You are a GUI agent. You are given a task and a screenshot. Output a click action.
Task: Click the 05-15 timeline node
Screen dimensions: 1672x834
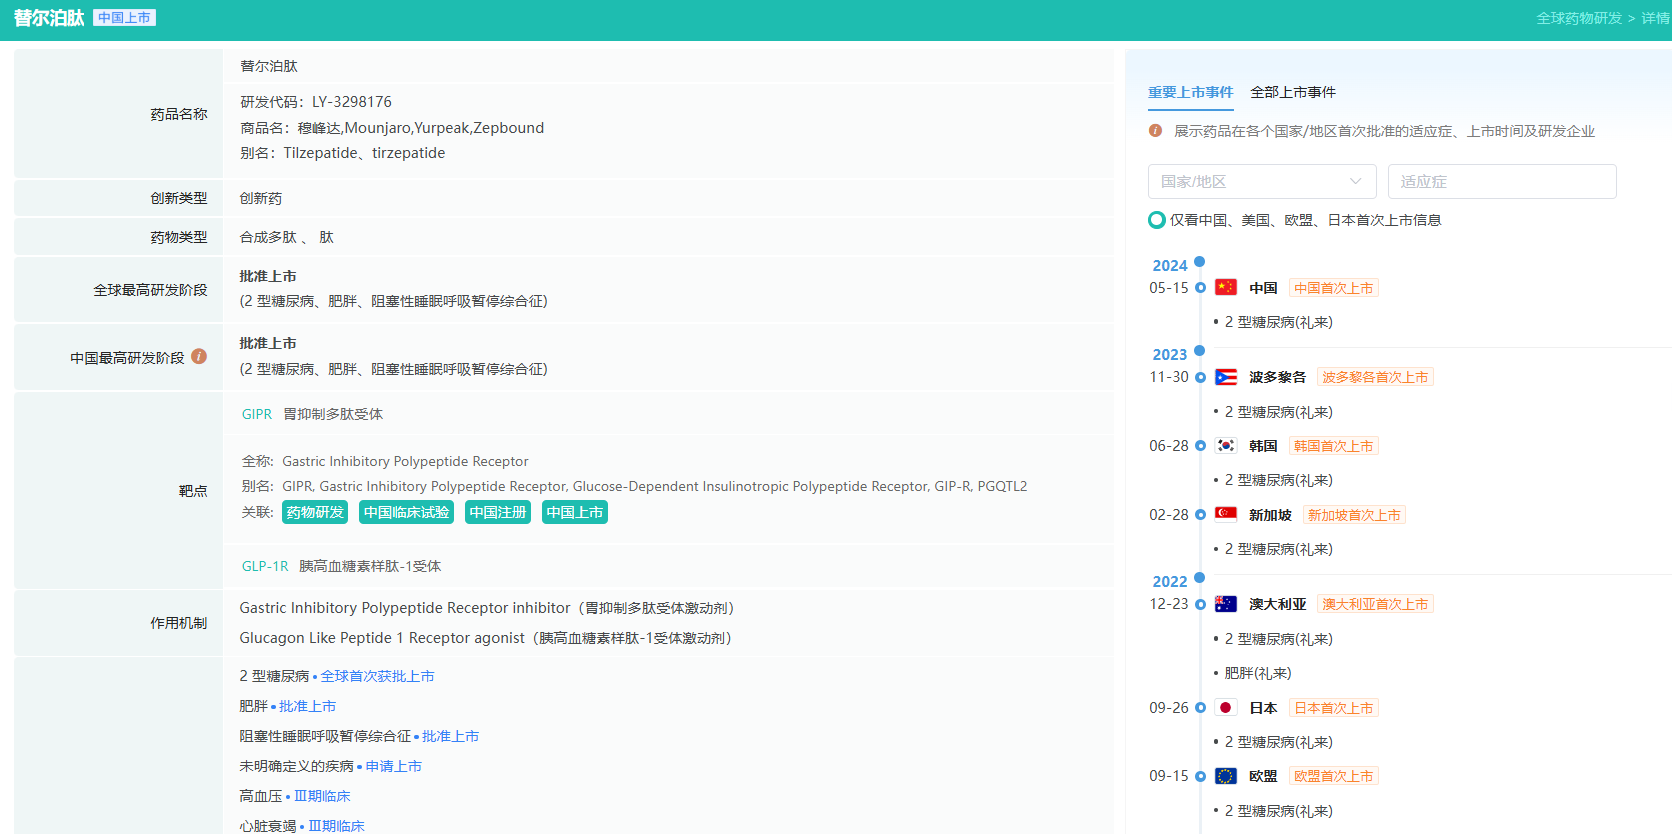coord(1200,288)
